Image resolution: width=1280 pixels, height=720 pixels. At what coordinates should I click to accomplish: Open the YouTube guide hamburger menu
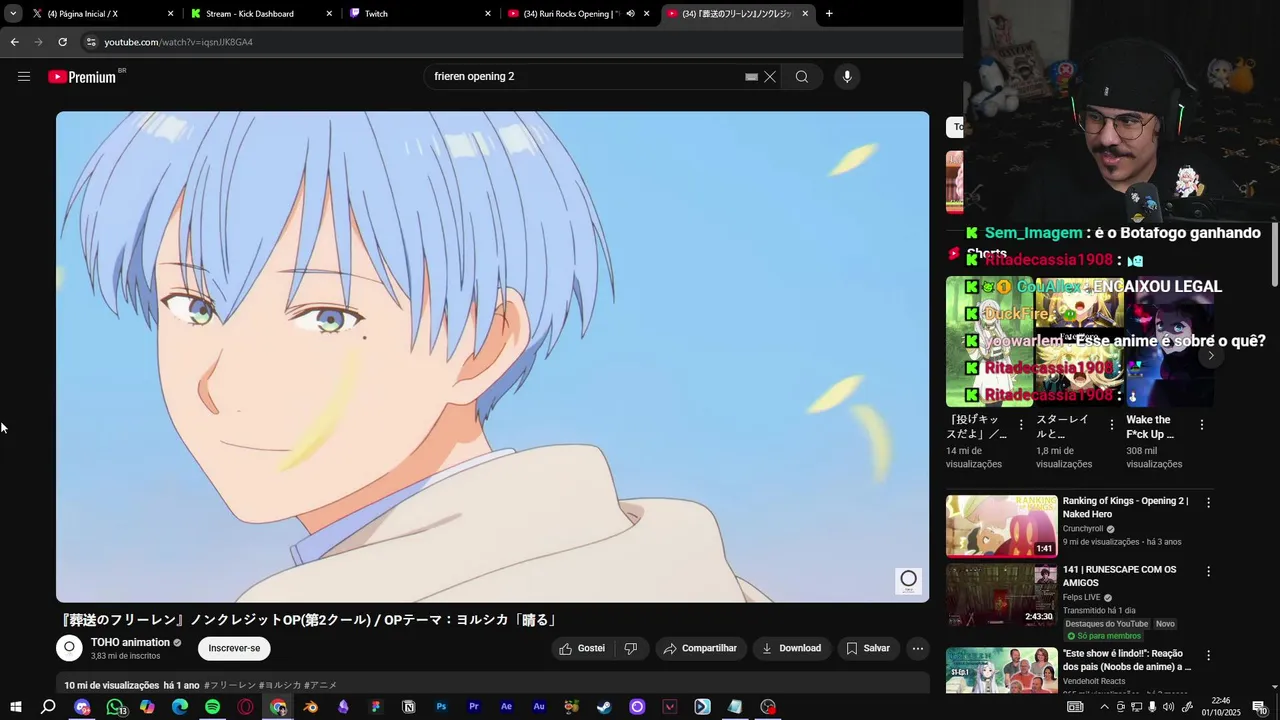tap(24, 77)
